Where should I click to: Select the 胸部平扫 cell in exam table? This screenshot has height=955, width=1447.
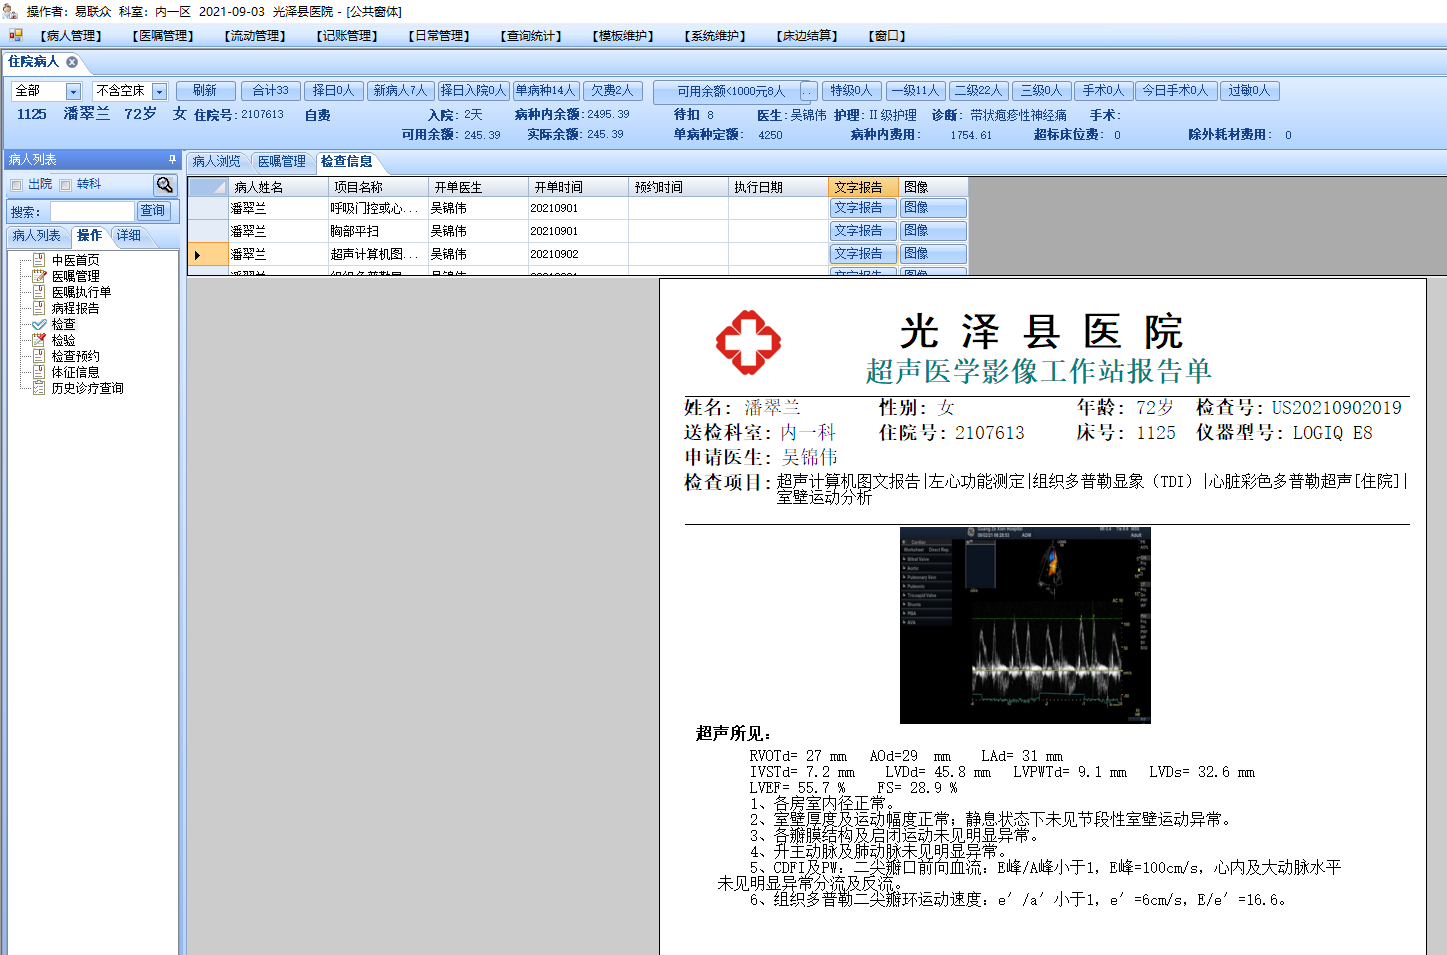pos(378,231)
